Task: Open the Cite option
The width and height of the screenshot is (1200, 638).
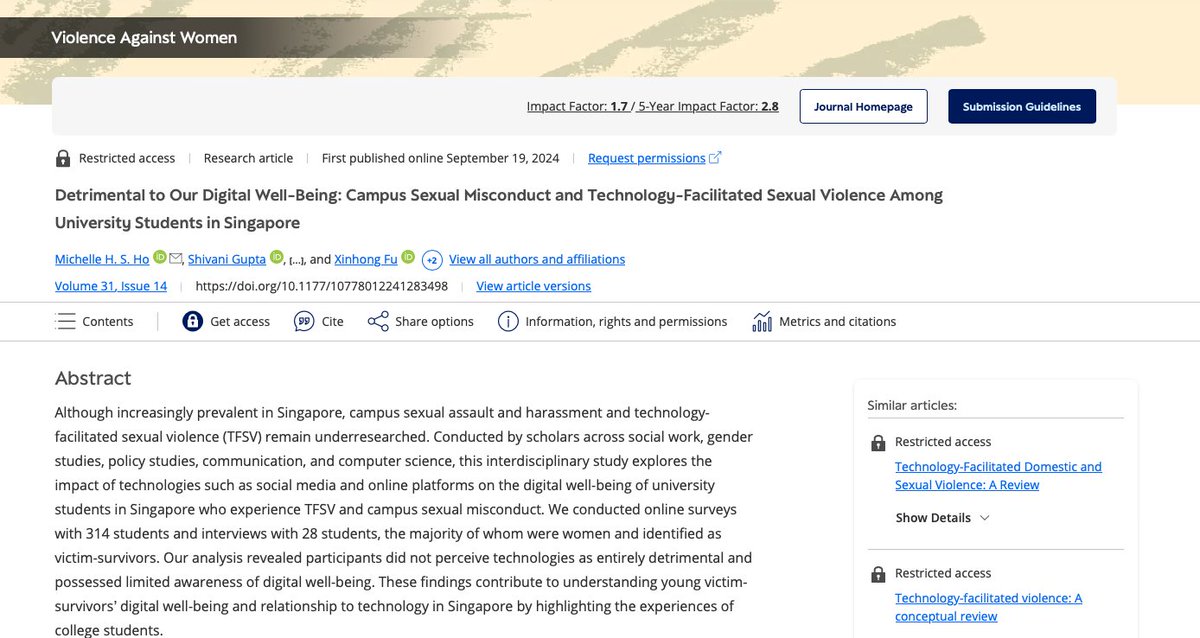Action: pos(319,321)
